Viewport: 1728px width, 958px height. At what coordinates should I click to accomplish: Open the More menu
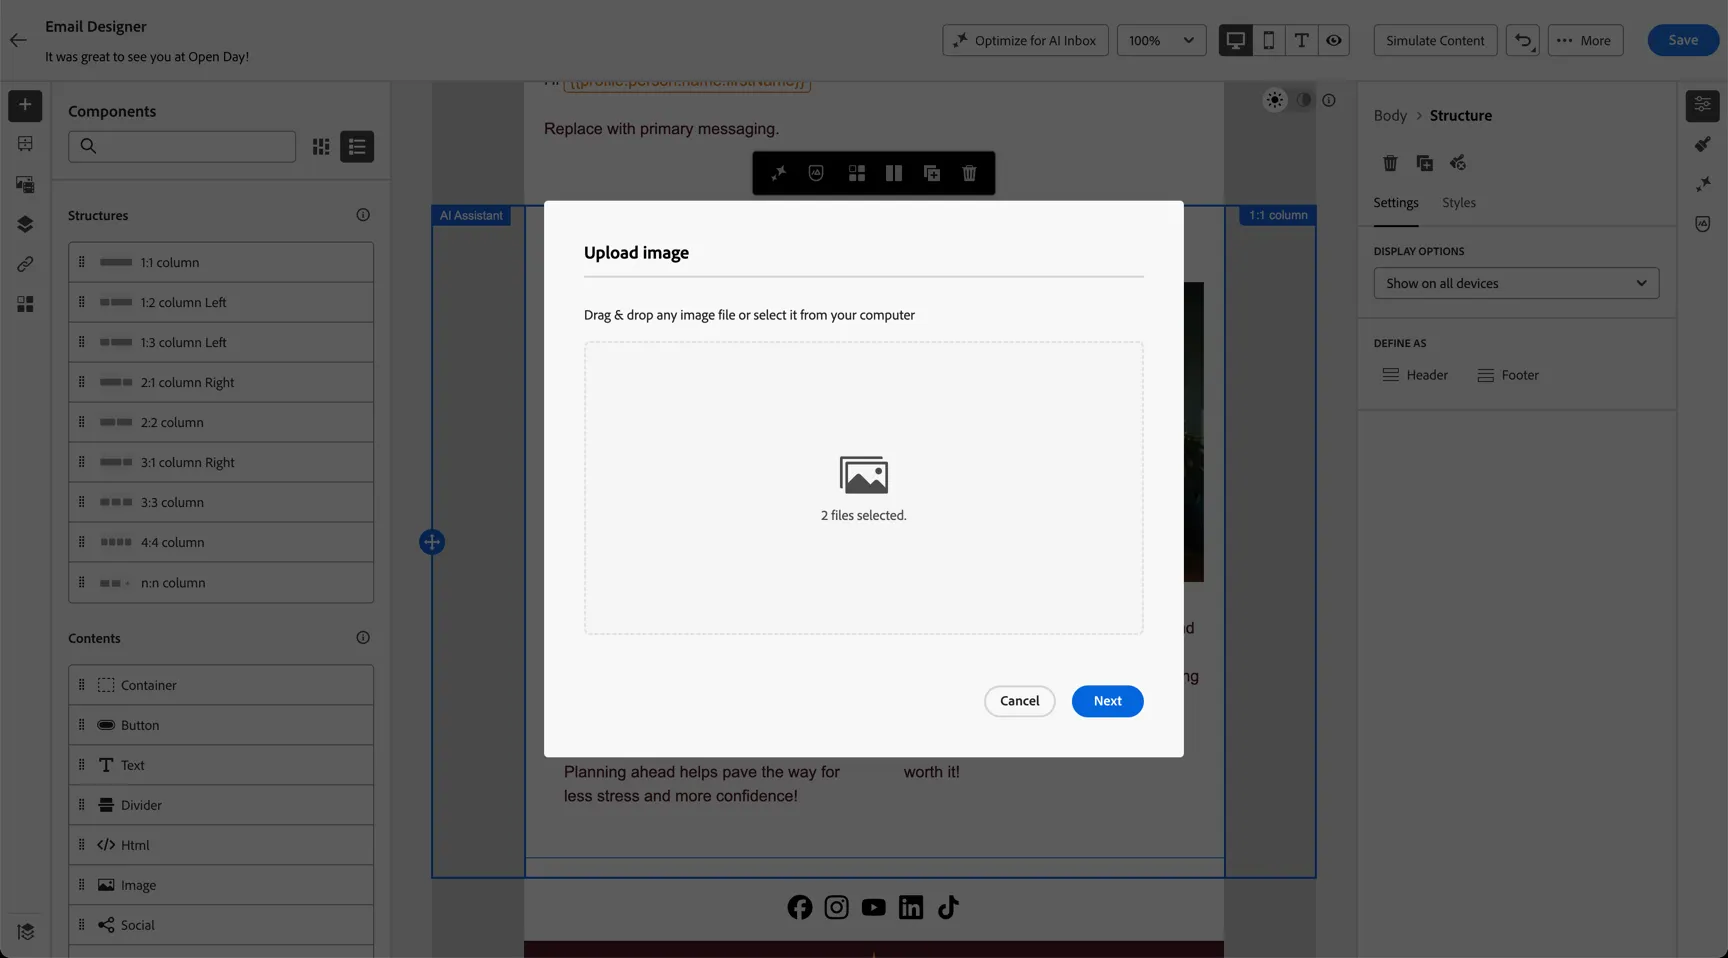coord(1585,40)
